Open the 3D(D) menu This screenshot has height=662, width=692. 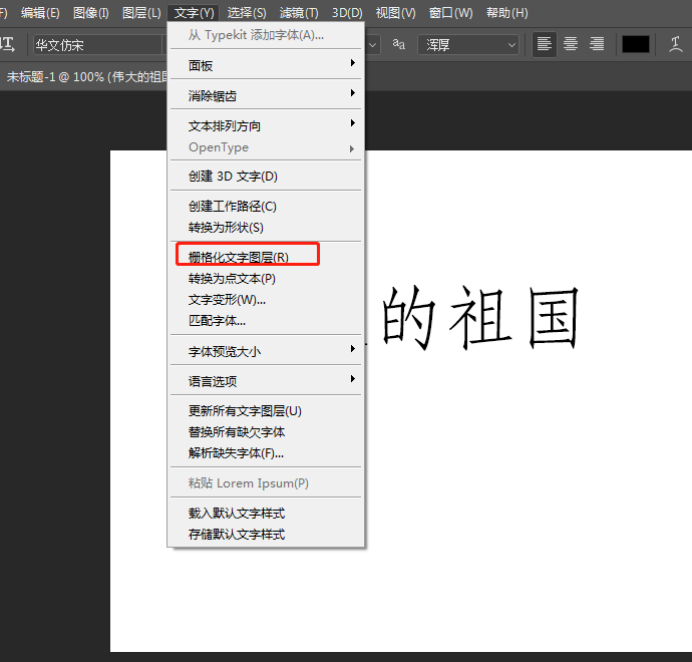tap(347, 13)
